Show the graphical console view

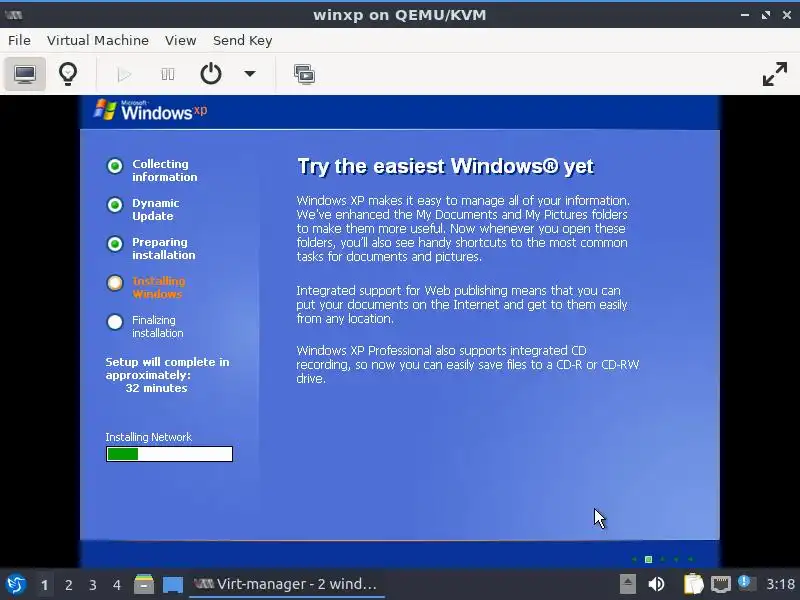click(x=24, y=74)
